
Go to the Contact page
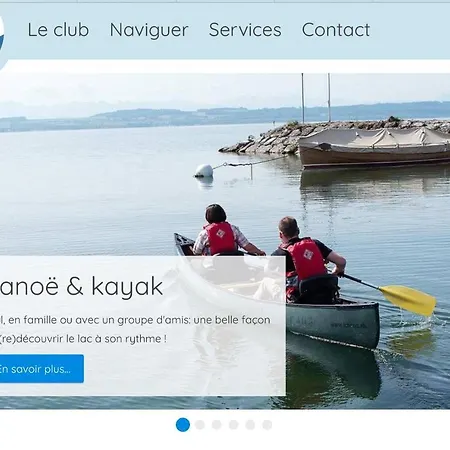tap(336, 30)
